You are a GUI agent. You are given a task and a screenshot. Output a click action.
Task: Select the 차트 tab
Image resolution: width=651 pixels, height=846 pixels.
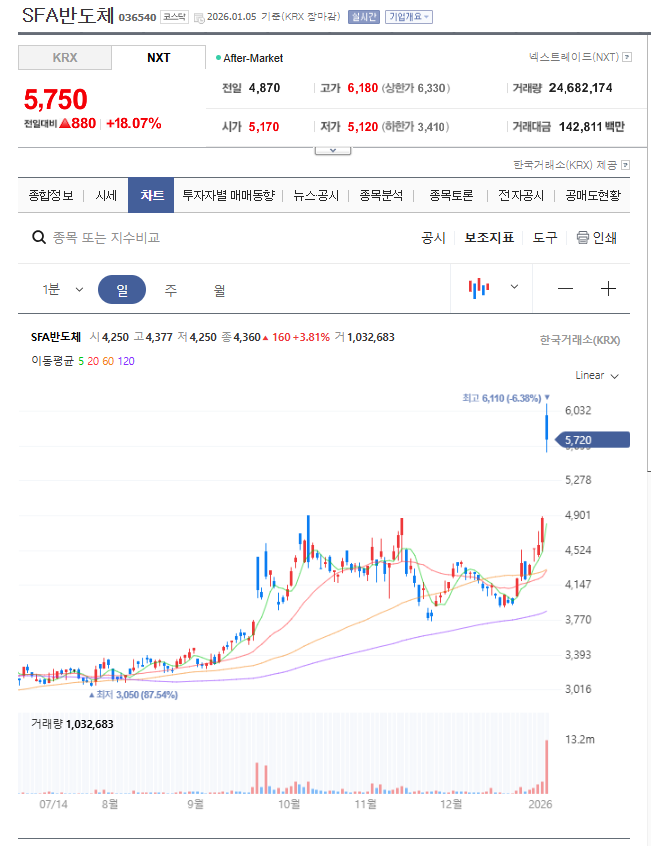coord(151,195)
